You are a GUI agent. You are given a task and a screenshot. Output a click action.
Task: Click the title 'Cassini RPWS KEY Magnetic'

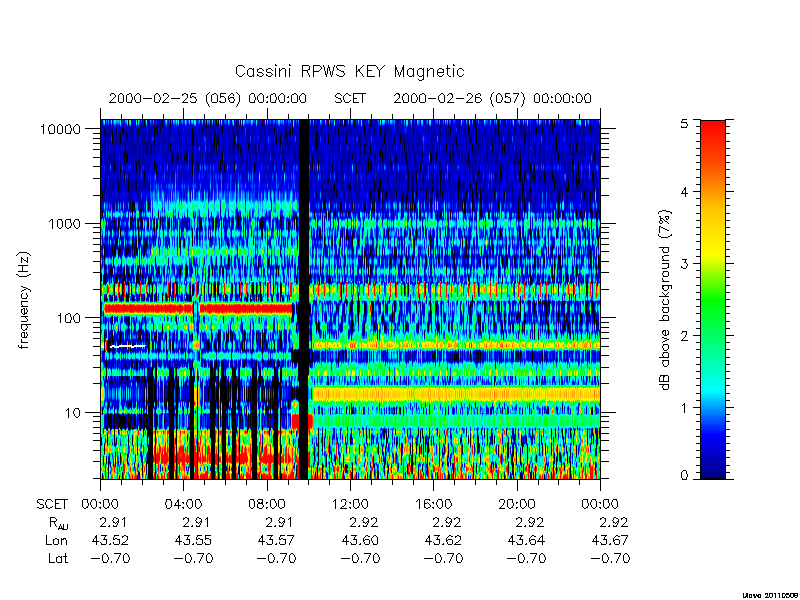pyautogui.click(x=349, y=71)
